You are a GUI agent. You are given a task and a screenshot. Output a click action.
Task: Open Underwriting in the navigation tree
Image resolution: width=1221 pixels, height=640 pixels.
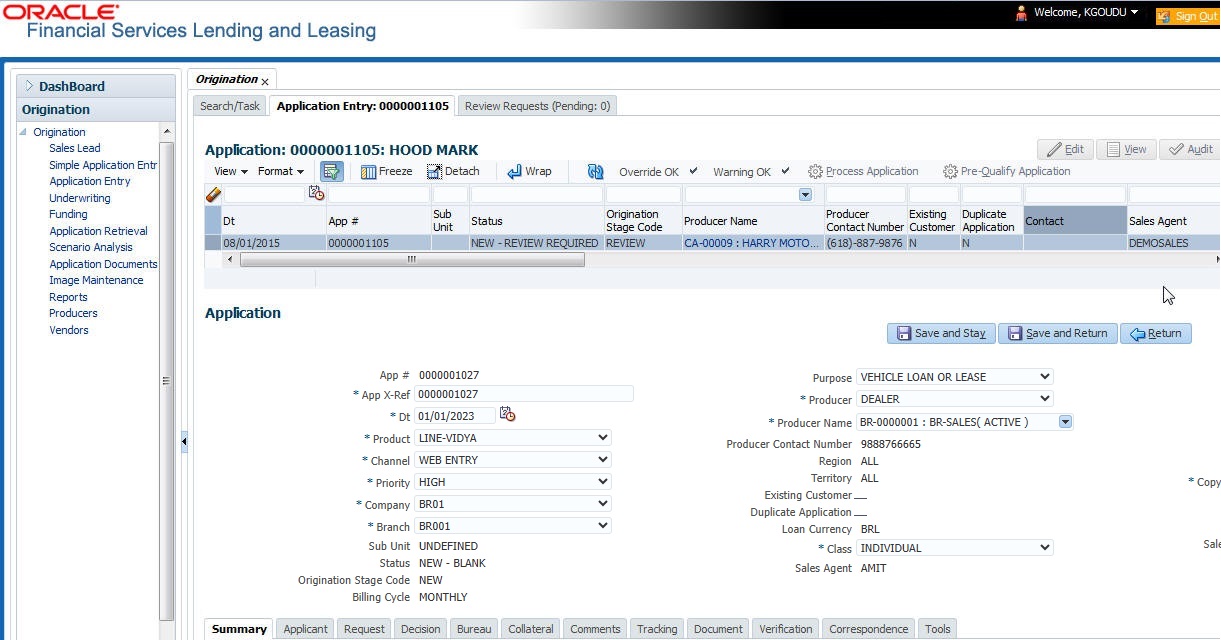tap(80, 198)
